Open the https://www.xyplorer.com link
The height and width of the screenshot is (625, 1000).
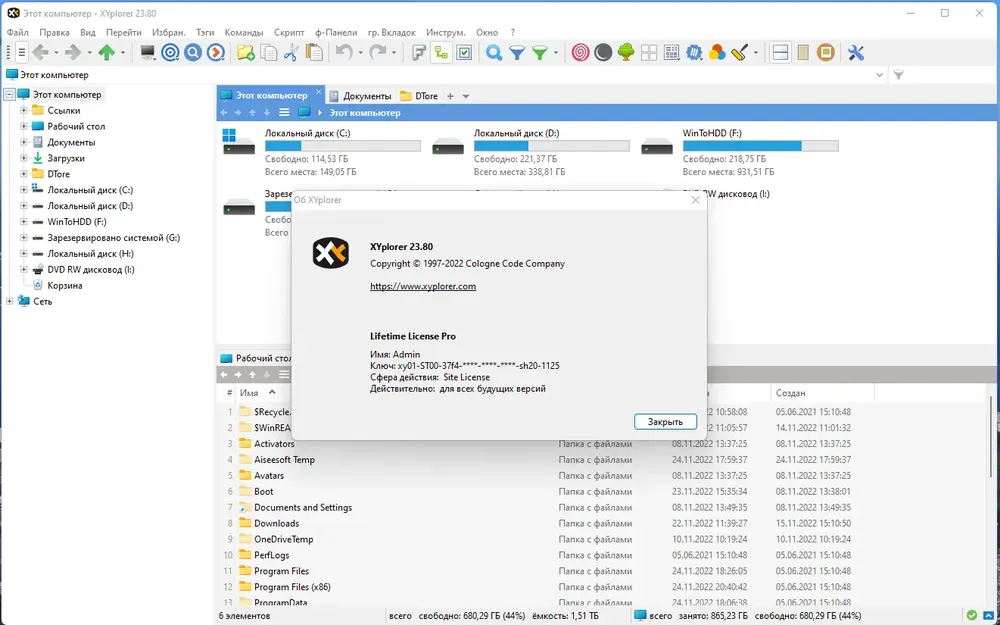point(423,286)
